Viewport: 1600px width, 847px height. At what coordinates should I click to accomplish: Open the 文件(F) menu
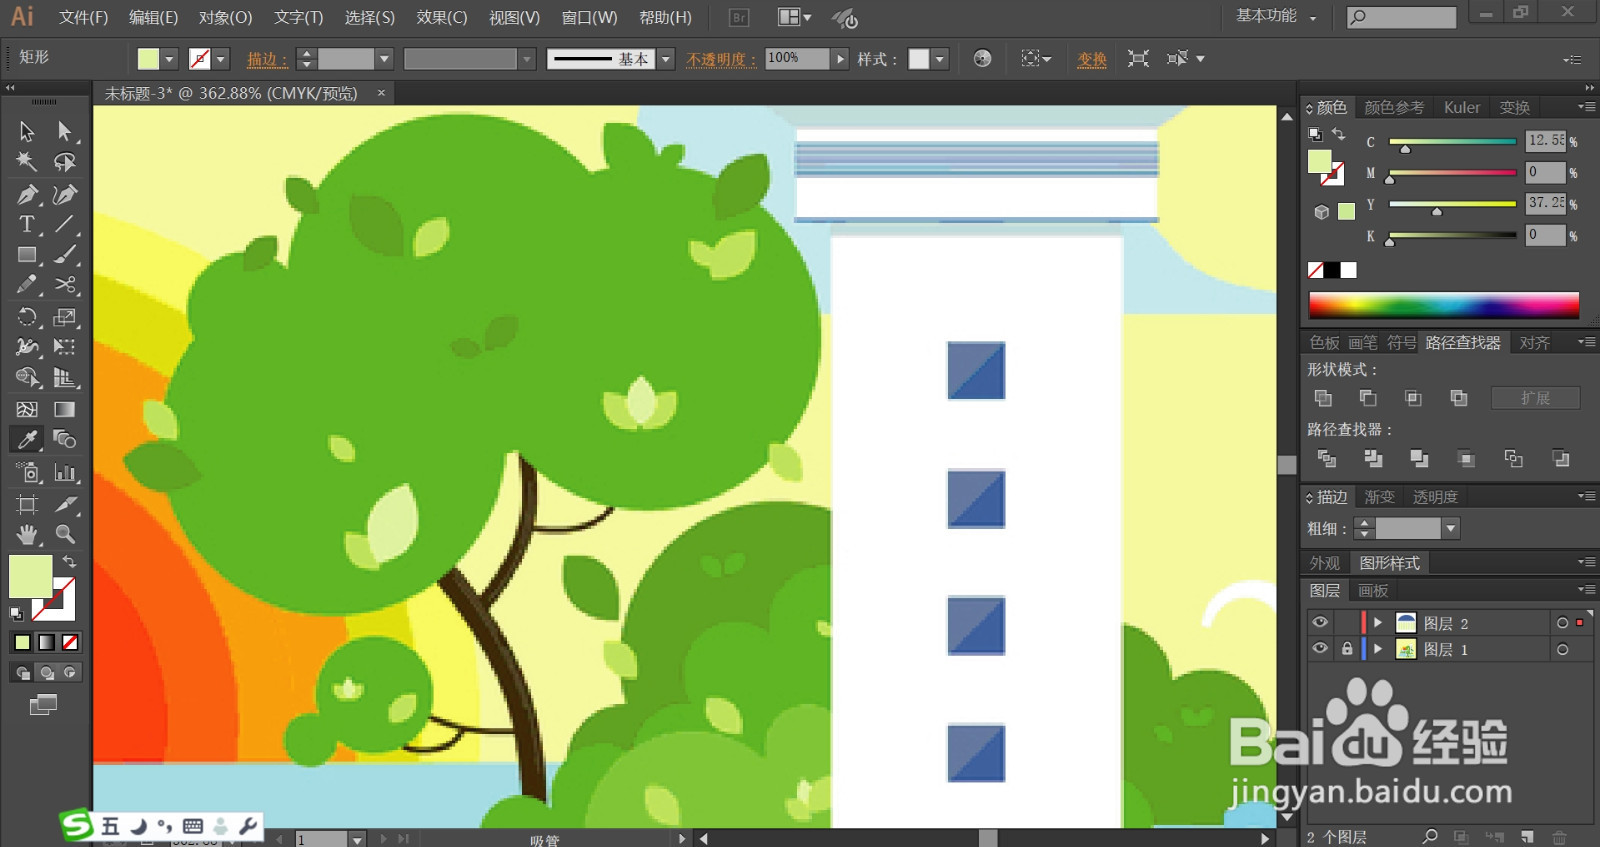tap(83, 17)
